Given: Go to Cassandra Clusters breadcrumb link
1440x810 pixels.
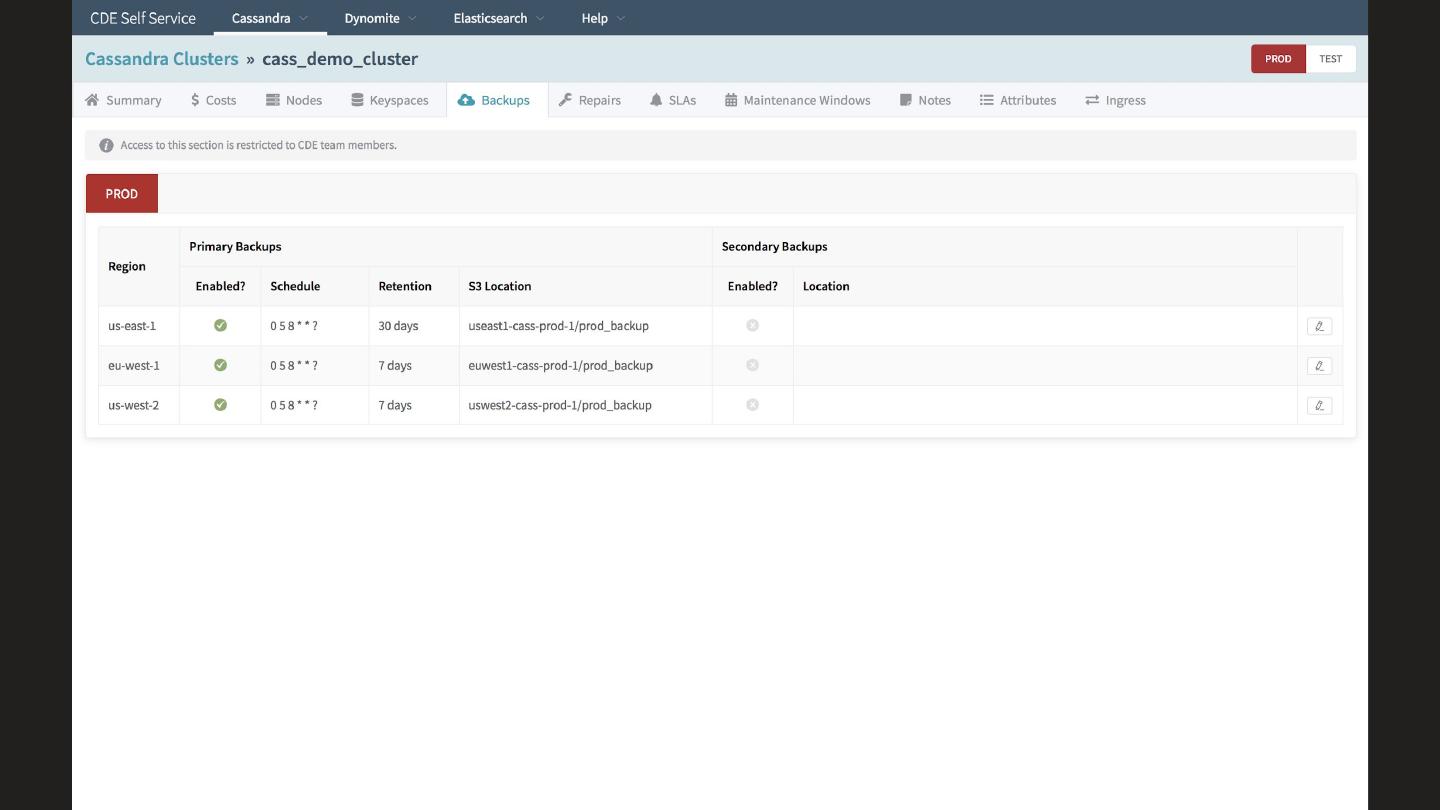Looking at the screenshot, I should [162, 59].
